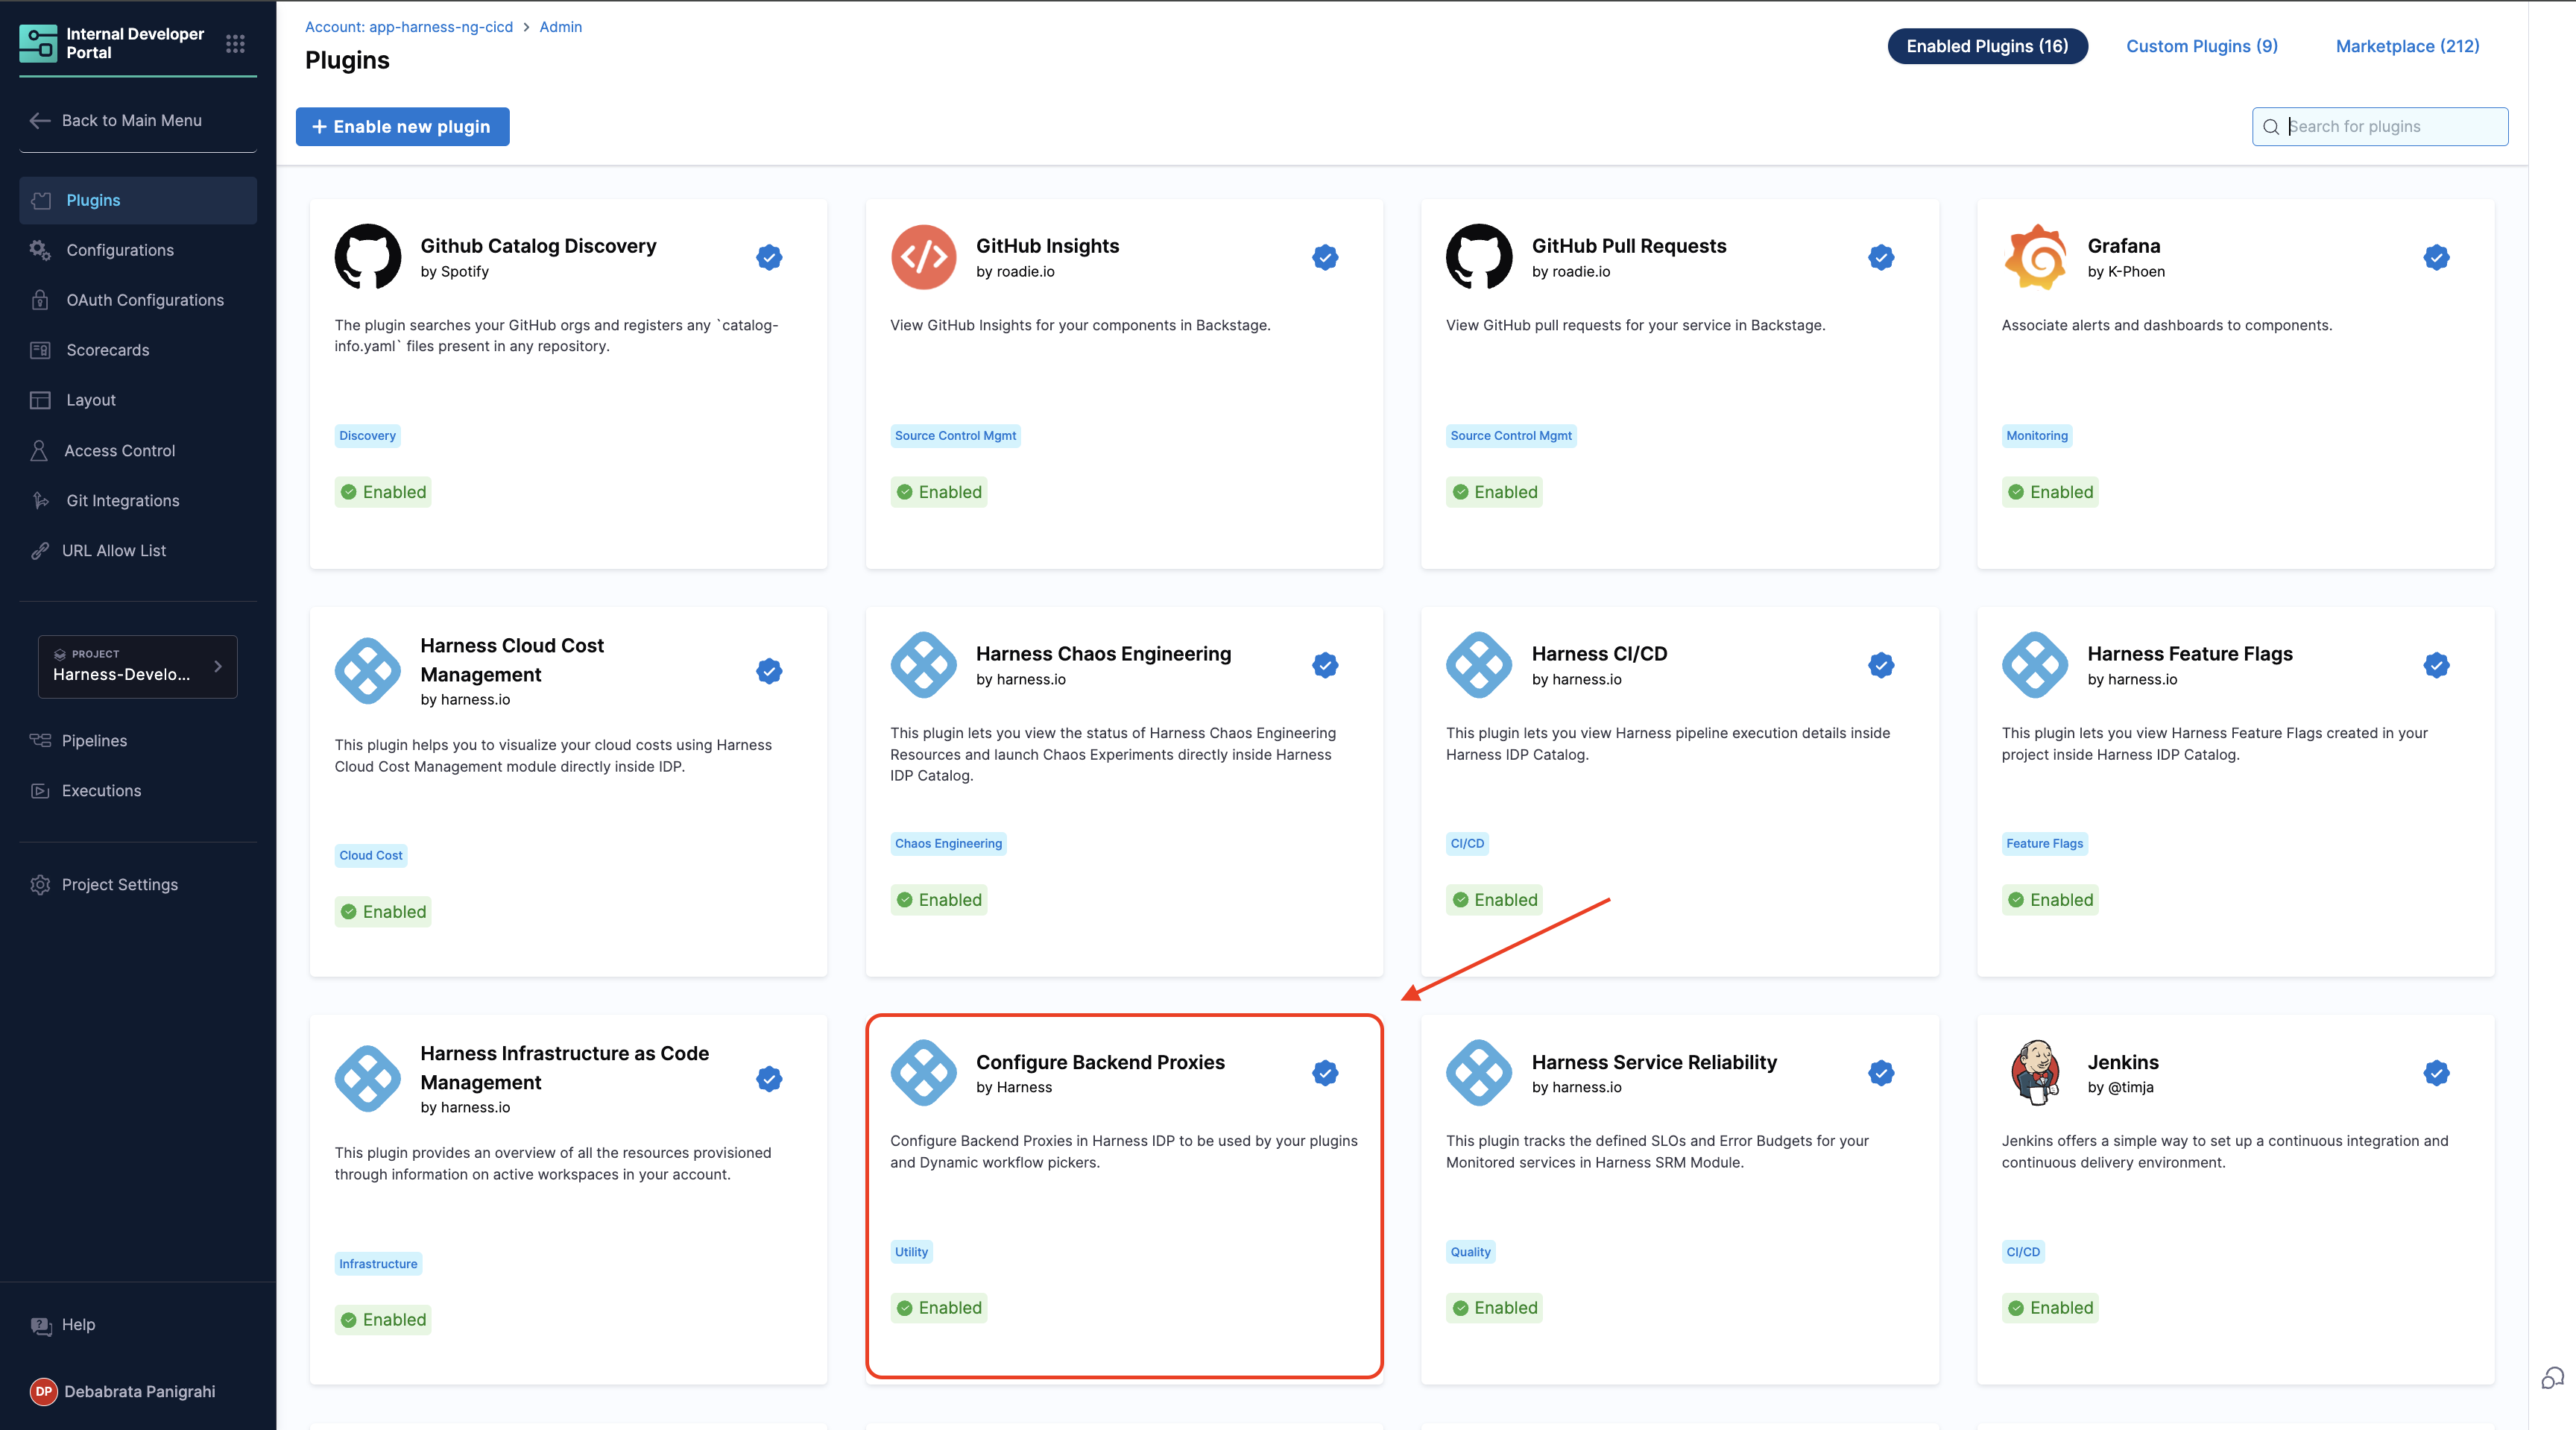
Task: Click the Enable new plugin button
Action: pyautogui.click(x=402, y=127)
